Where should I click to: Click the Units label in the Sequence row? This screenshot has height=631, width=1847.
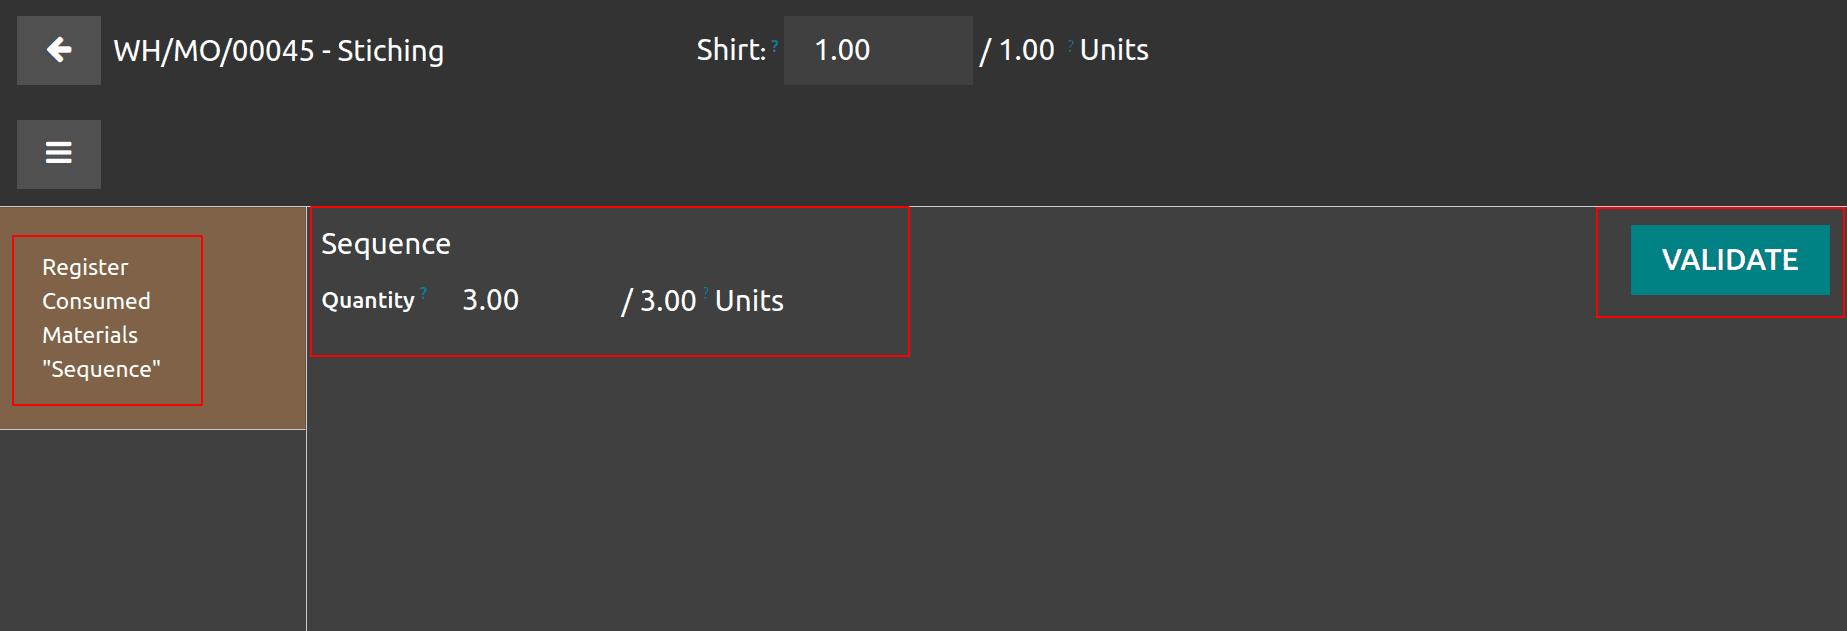coord(749,301)
